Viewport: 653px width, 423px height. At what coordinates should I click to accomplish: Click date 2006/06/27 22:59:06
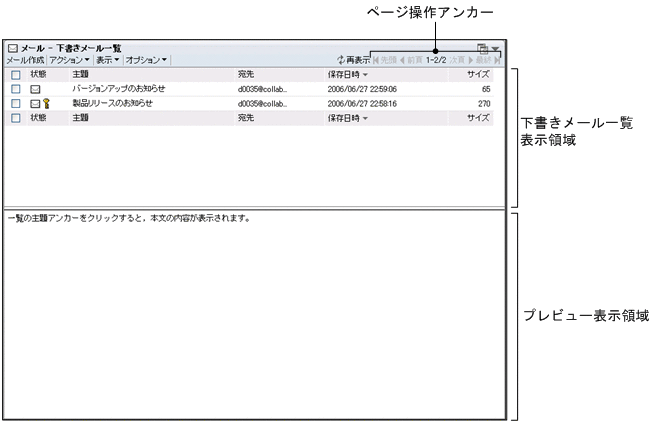point(362,89)
